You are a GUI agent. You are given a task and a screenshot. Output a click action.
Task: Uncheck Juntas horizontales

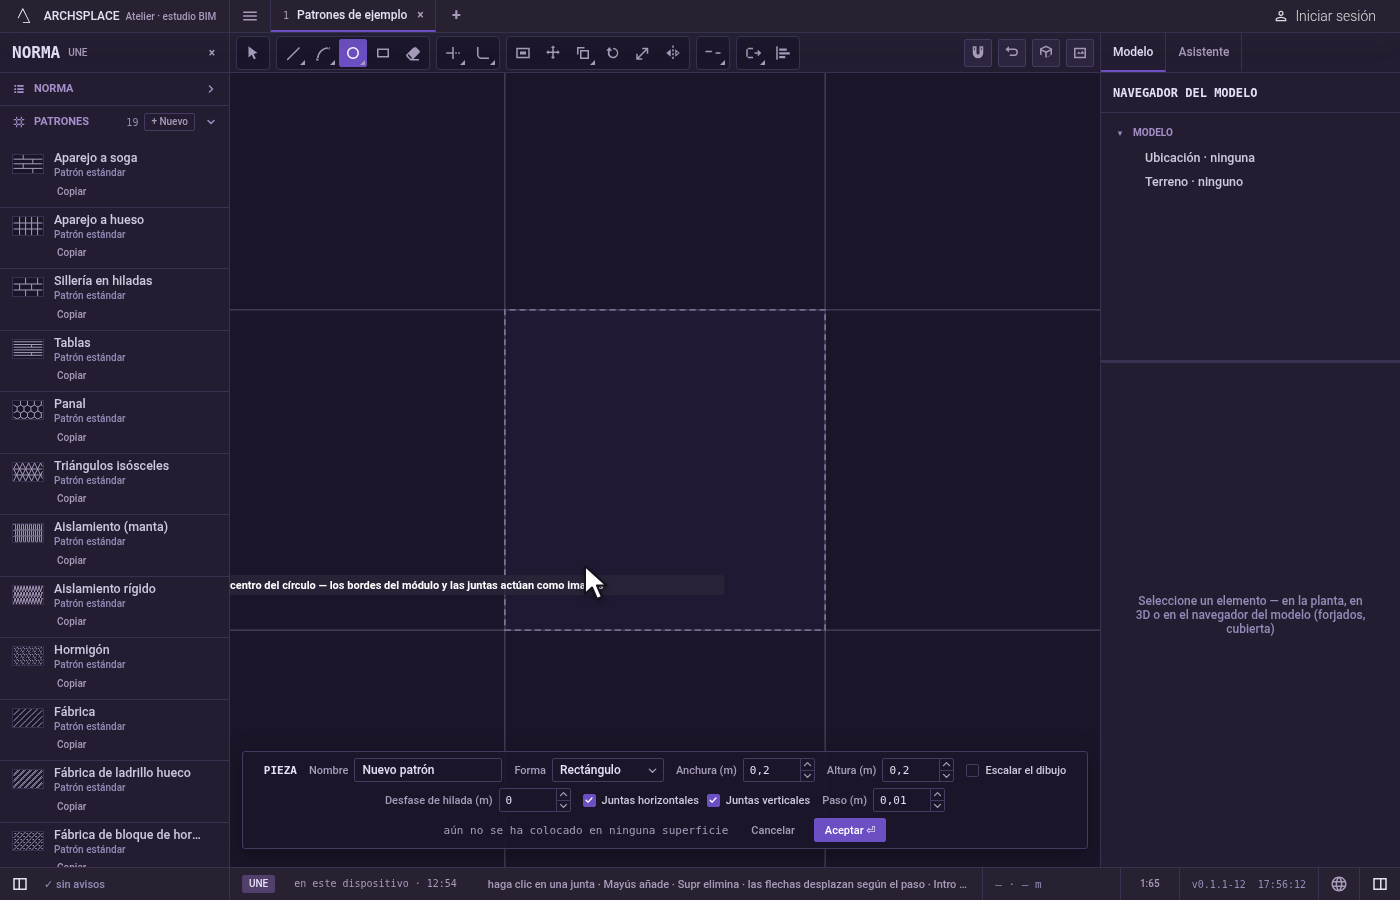tap(589, 800)
